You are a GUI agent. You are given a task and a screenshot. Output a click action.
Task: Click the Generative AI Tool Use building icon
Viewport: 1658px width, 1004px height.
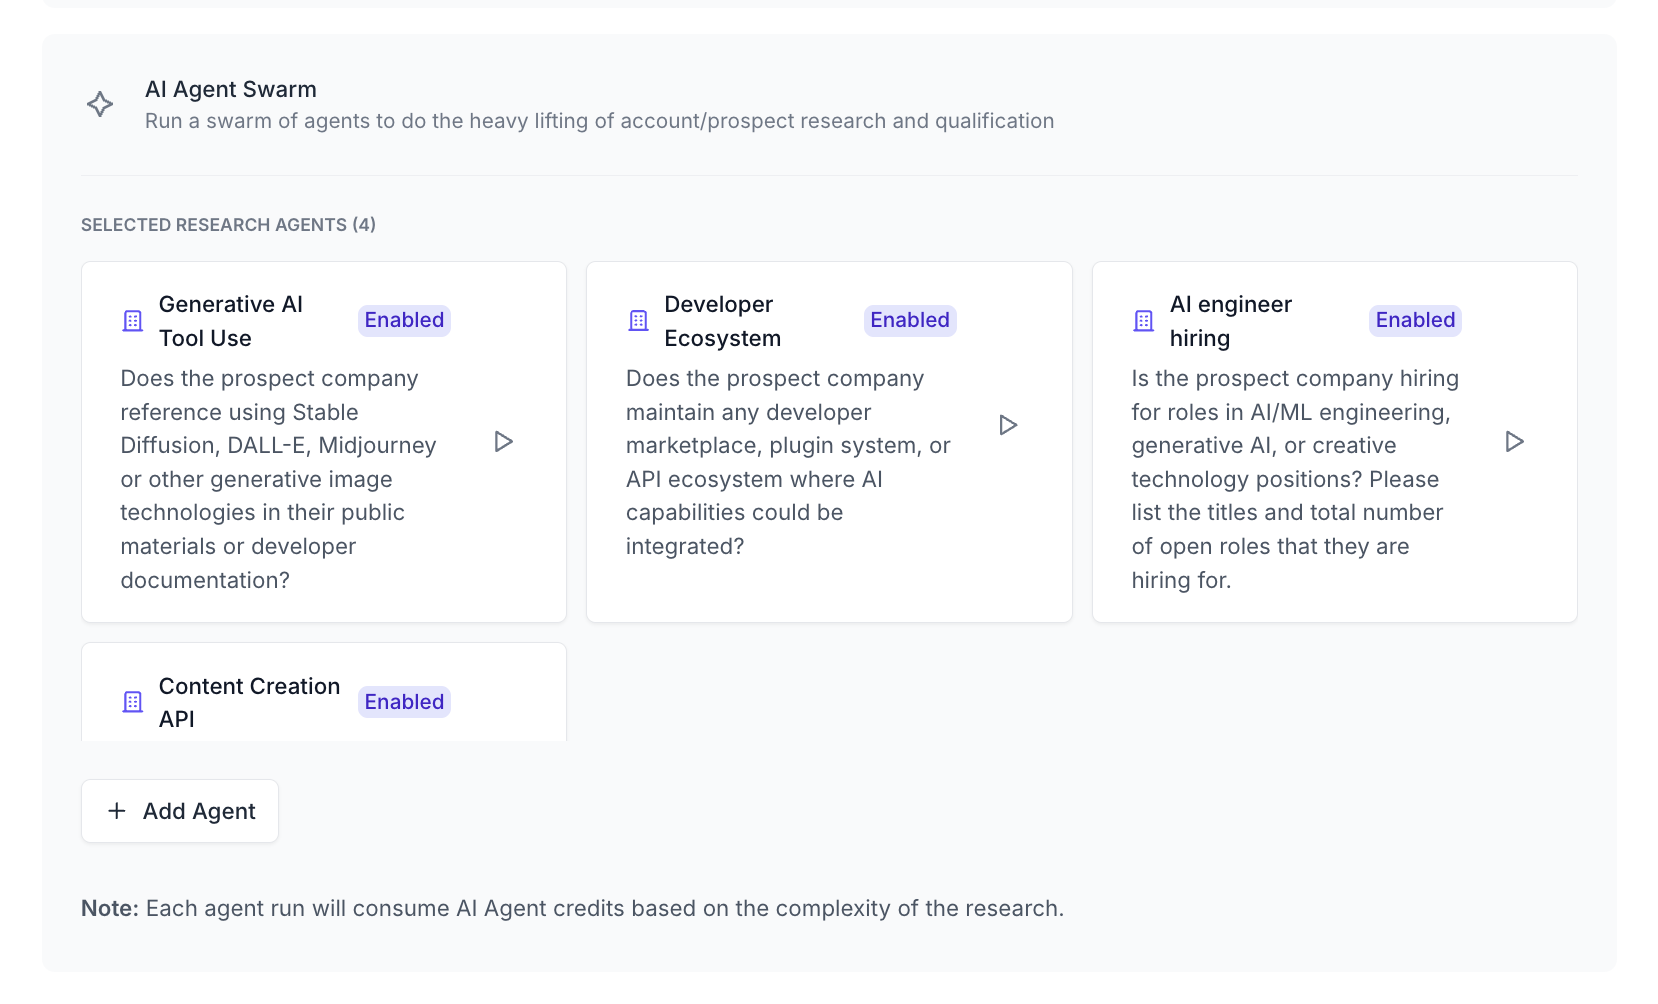click(x=133, y=321)
